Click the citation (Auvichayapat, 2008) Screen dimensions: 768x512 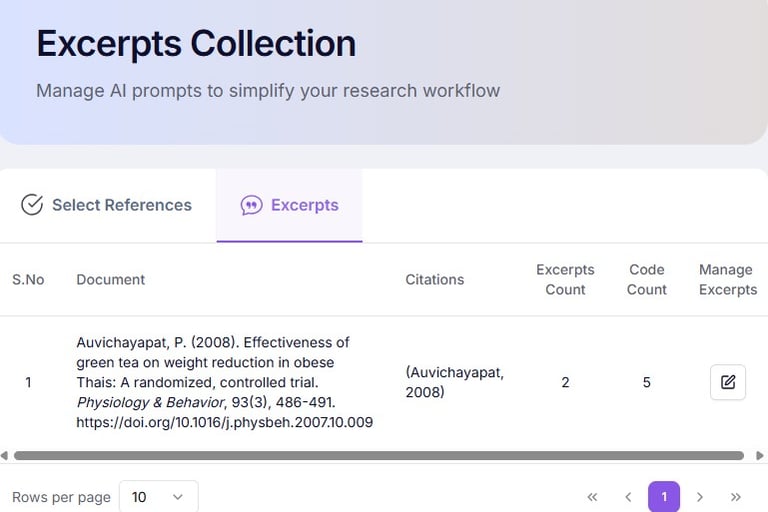[455, 382]
